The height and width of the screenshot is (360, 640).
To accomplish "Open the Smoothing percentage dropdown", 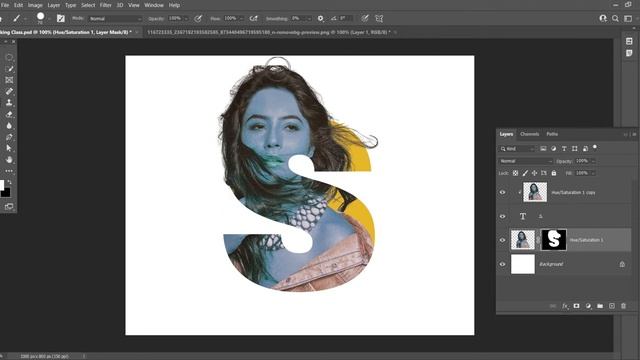I will pyautogui.click(x=309, y=19).
